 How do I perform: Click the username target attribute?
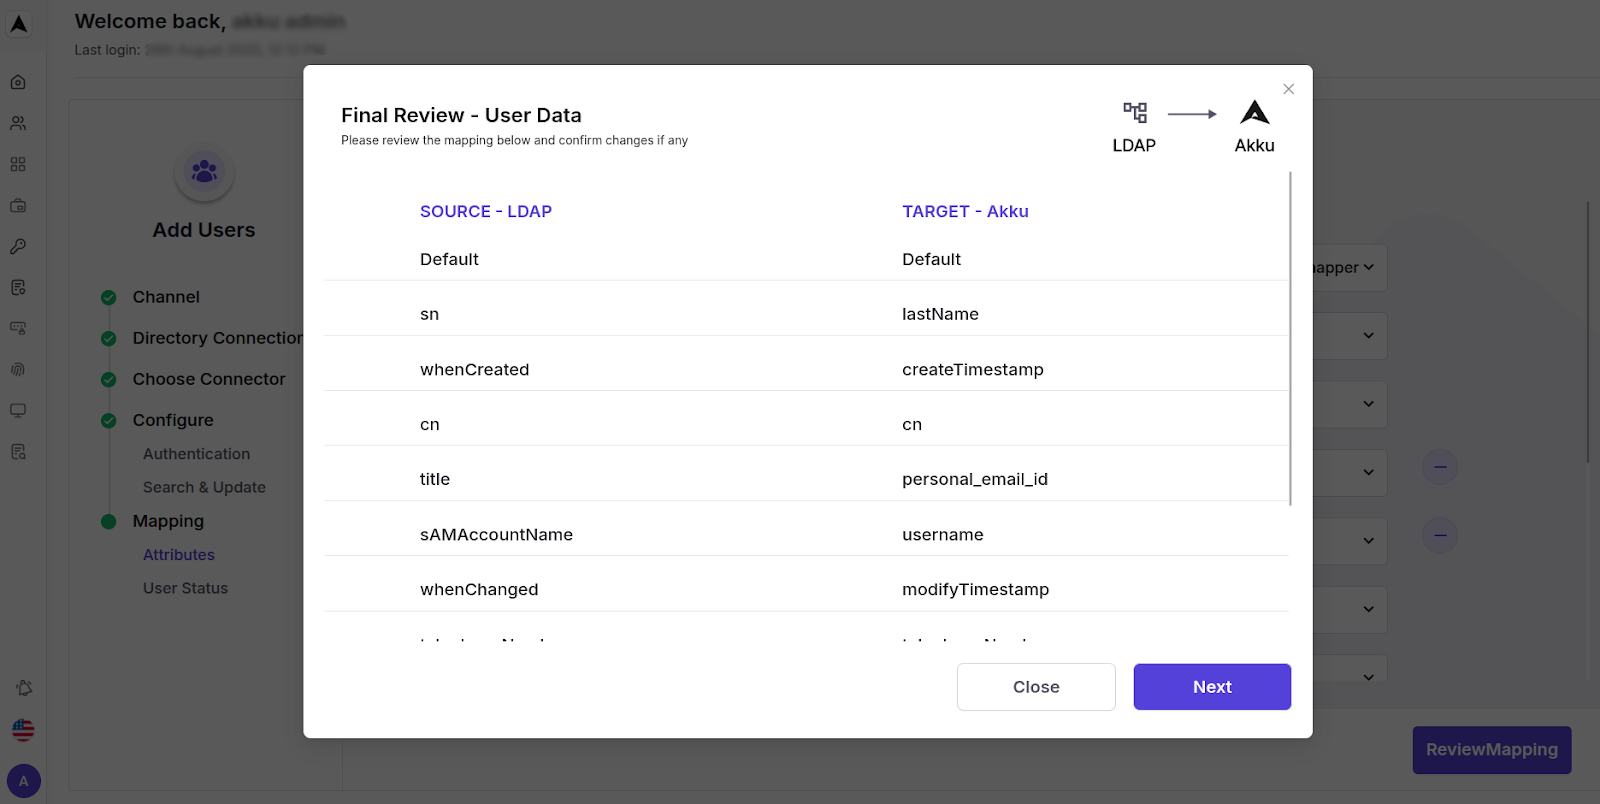point(943,534)
